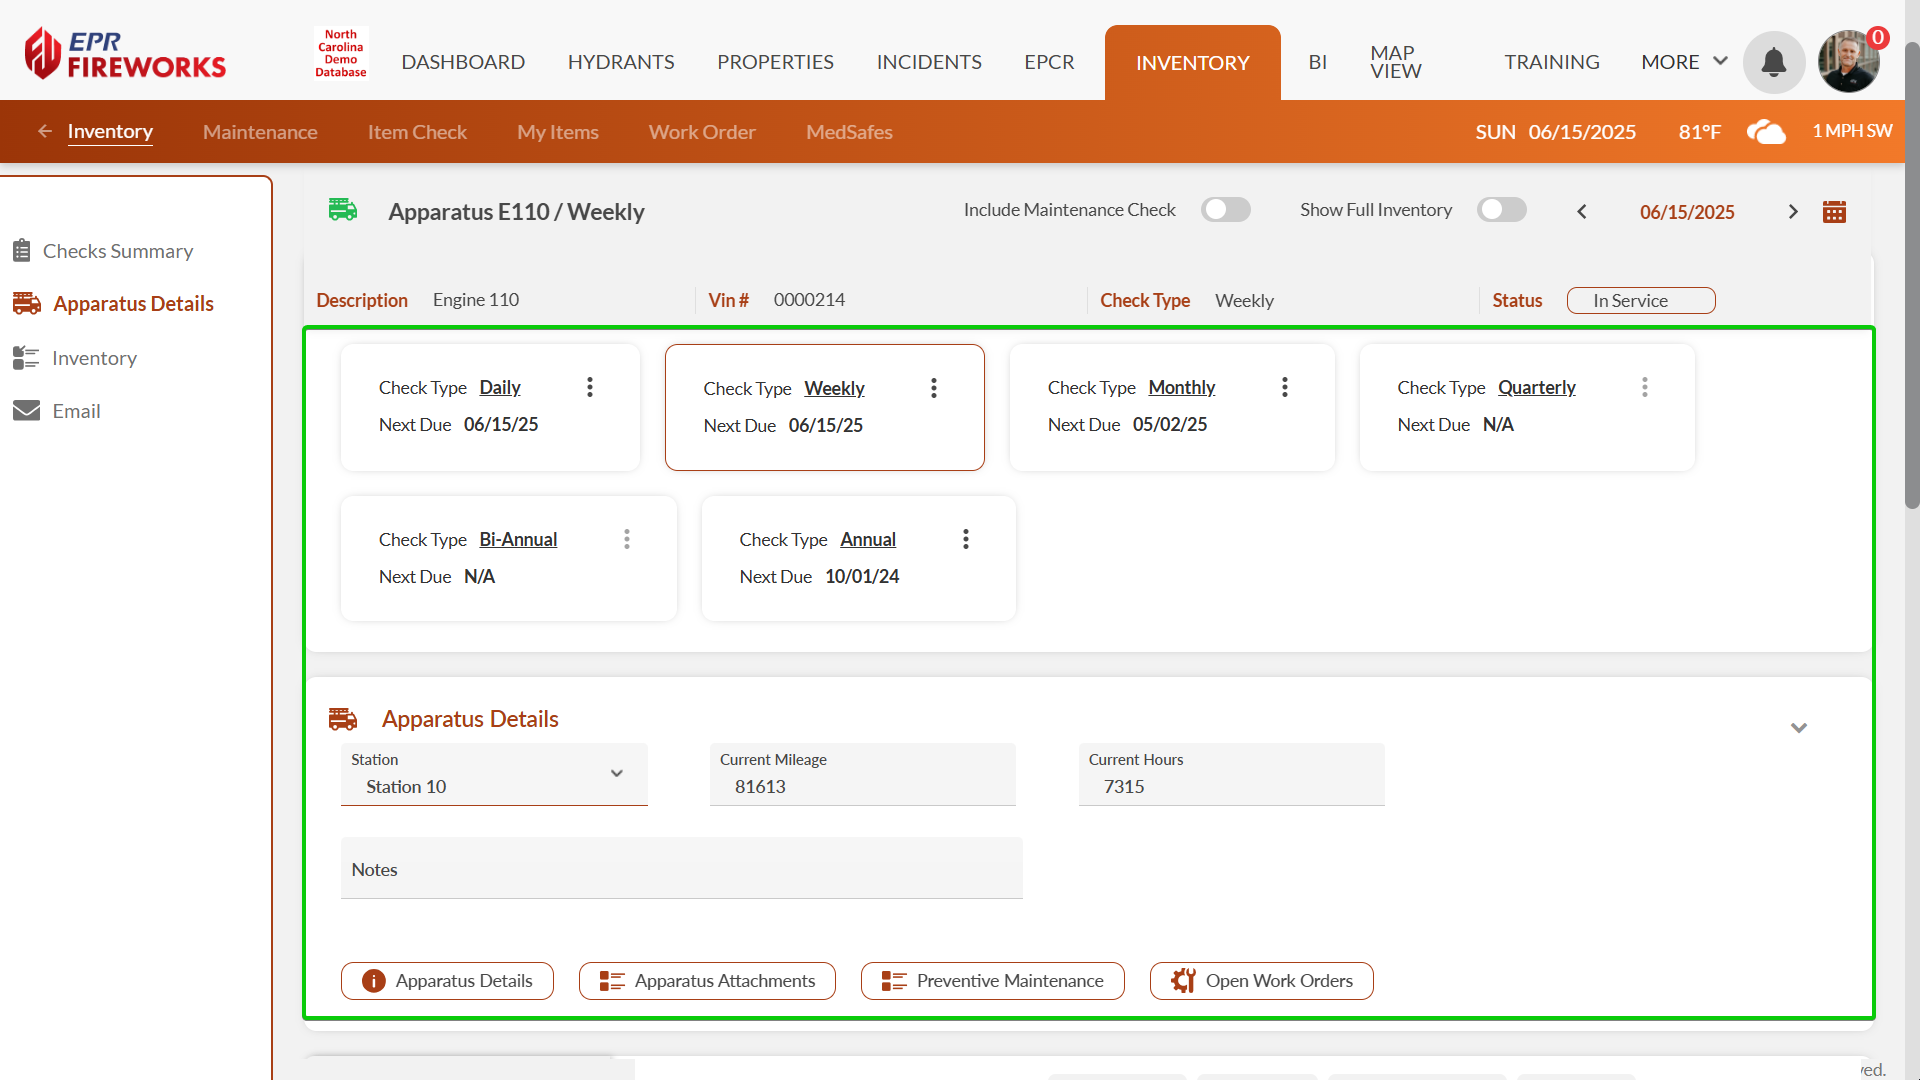Screen dimensions: 1920x1080
Task: Click the Monthly check type link
Action: pyautogui.click(x=1181, y=387)
